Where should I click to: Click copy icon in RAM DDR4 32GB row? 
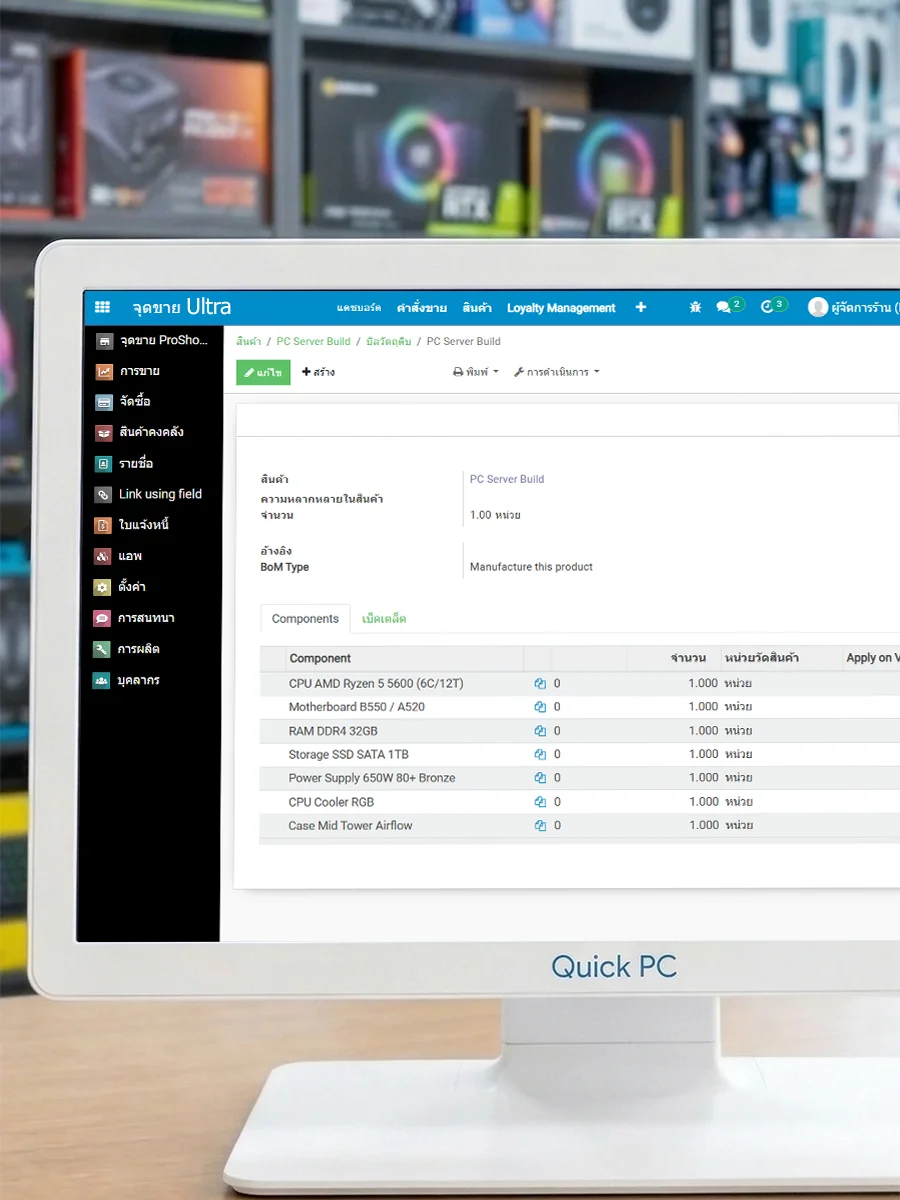click(x=540, y=731)
